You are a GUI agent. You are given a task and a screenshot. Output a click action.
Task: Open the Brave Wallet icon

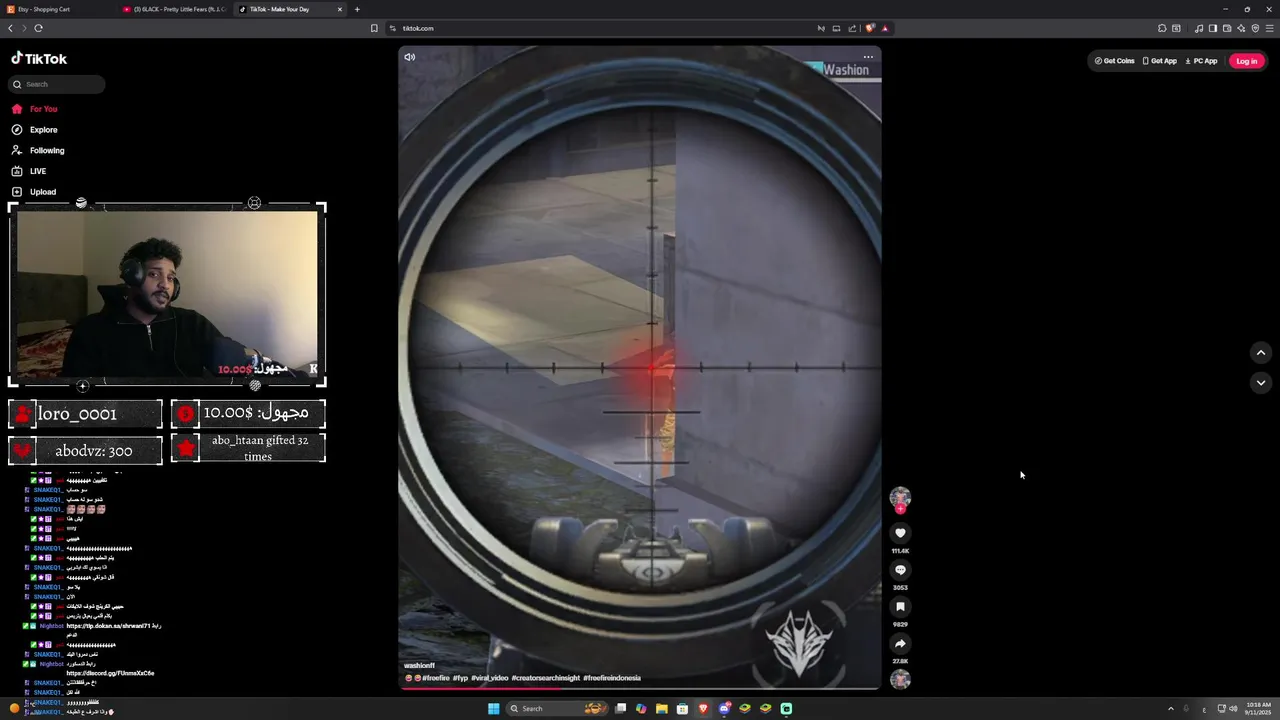tap(1226, 28)
